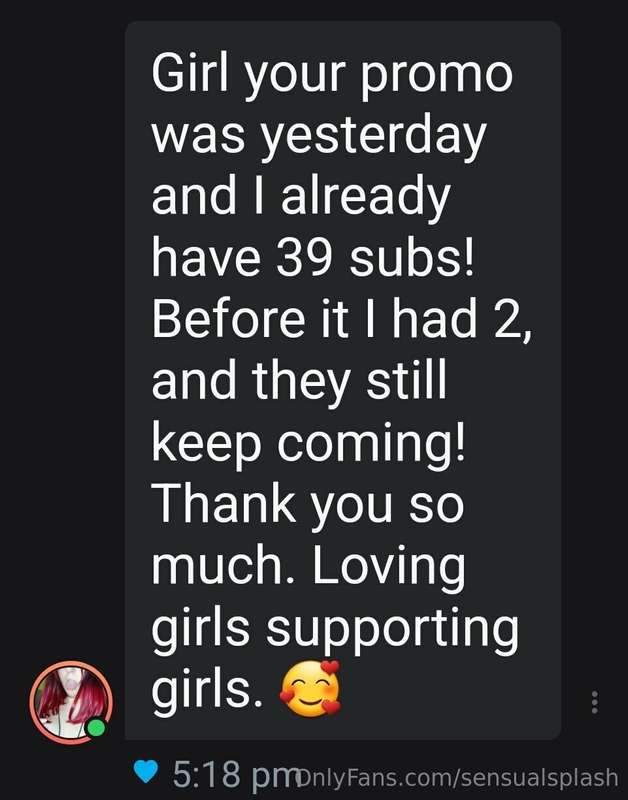This screenshot has width=628, height=800.
Task: Open the three-dot message options menu
Action: pos(594,702)
